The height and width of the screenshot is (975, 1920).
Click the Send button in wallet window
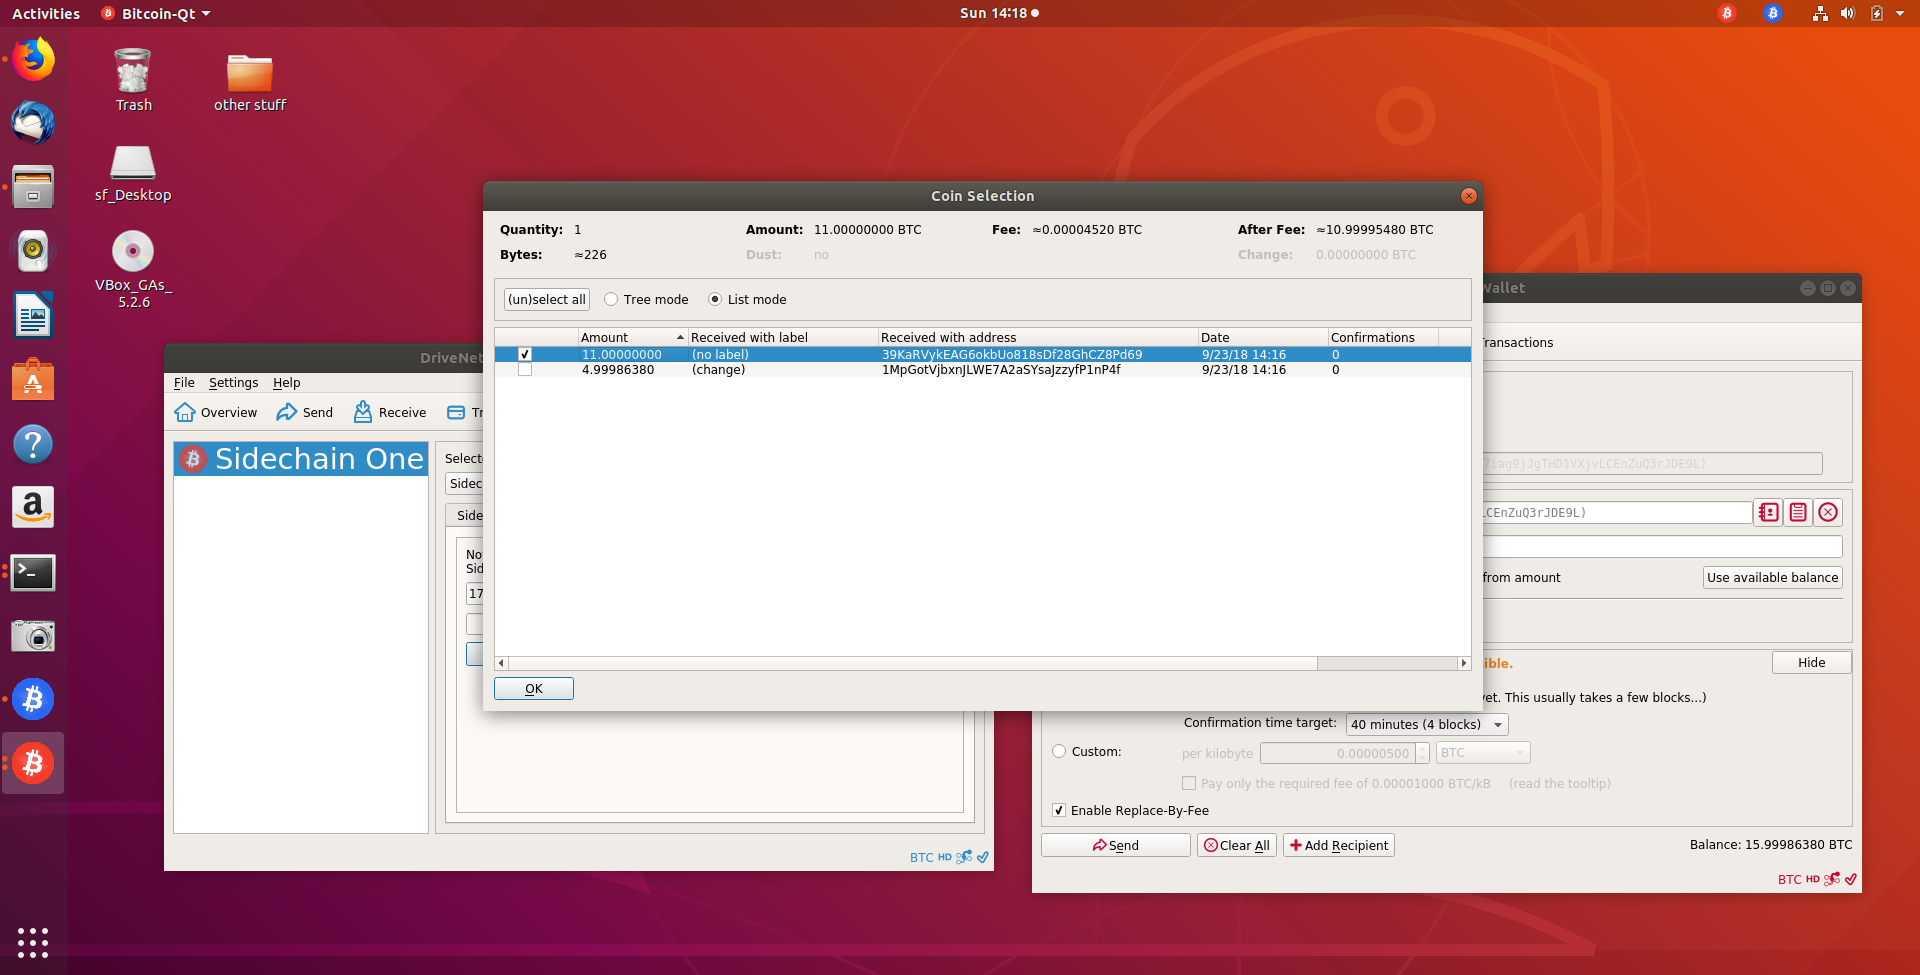pos(1116,845)
